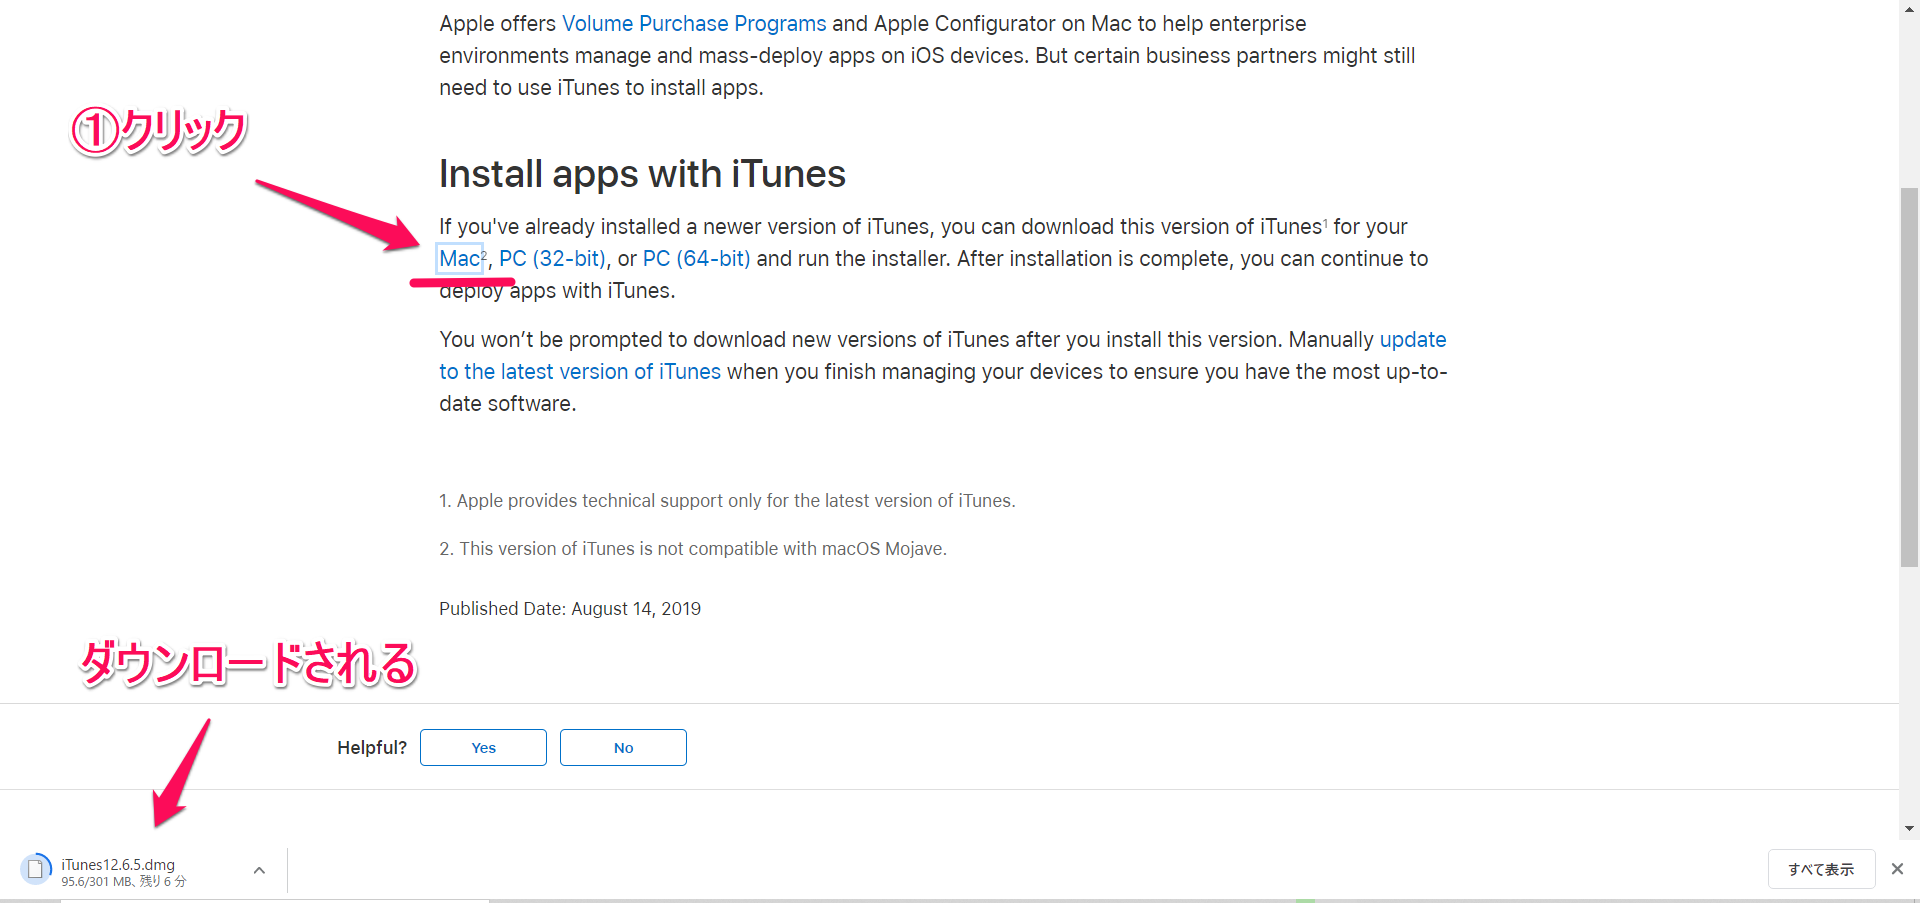Close the downloads bar
Viewport: 1920px width, 903px height.
(1897, 869)
